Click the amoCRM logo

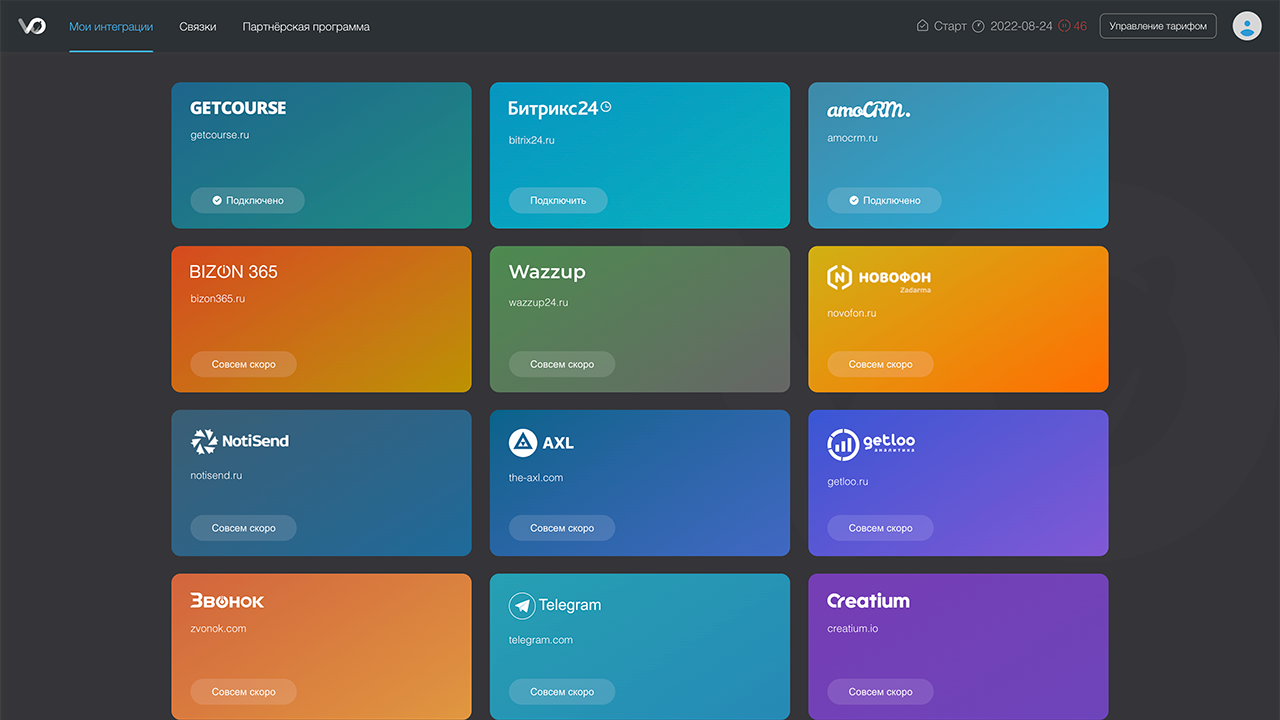[868, 110]
